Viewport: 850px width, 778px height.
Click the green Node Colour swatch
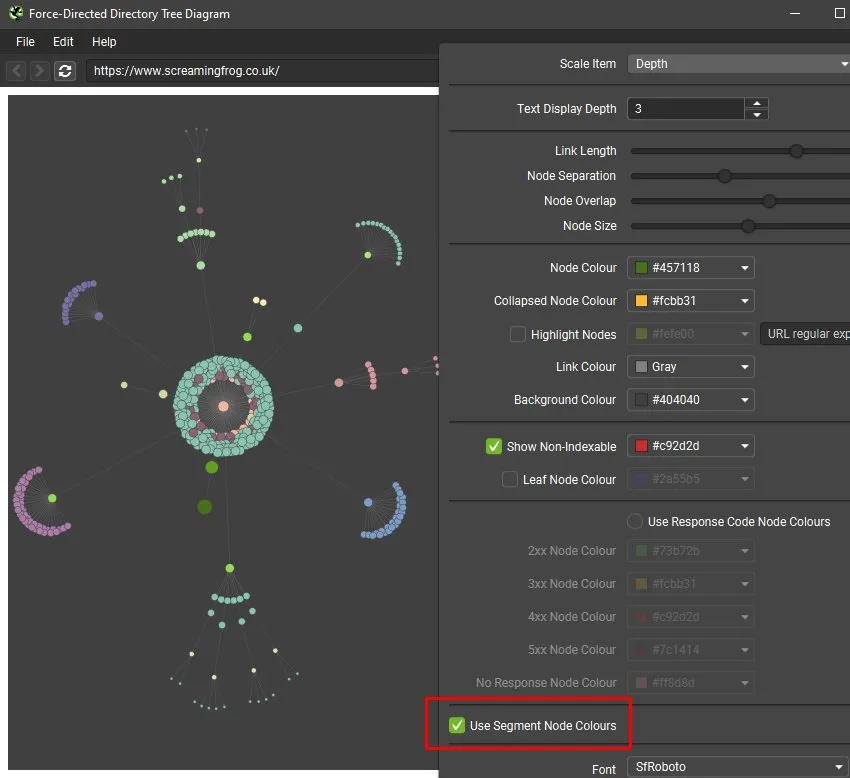click(641, 268)
